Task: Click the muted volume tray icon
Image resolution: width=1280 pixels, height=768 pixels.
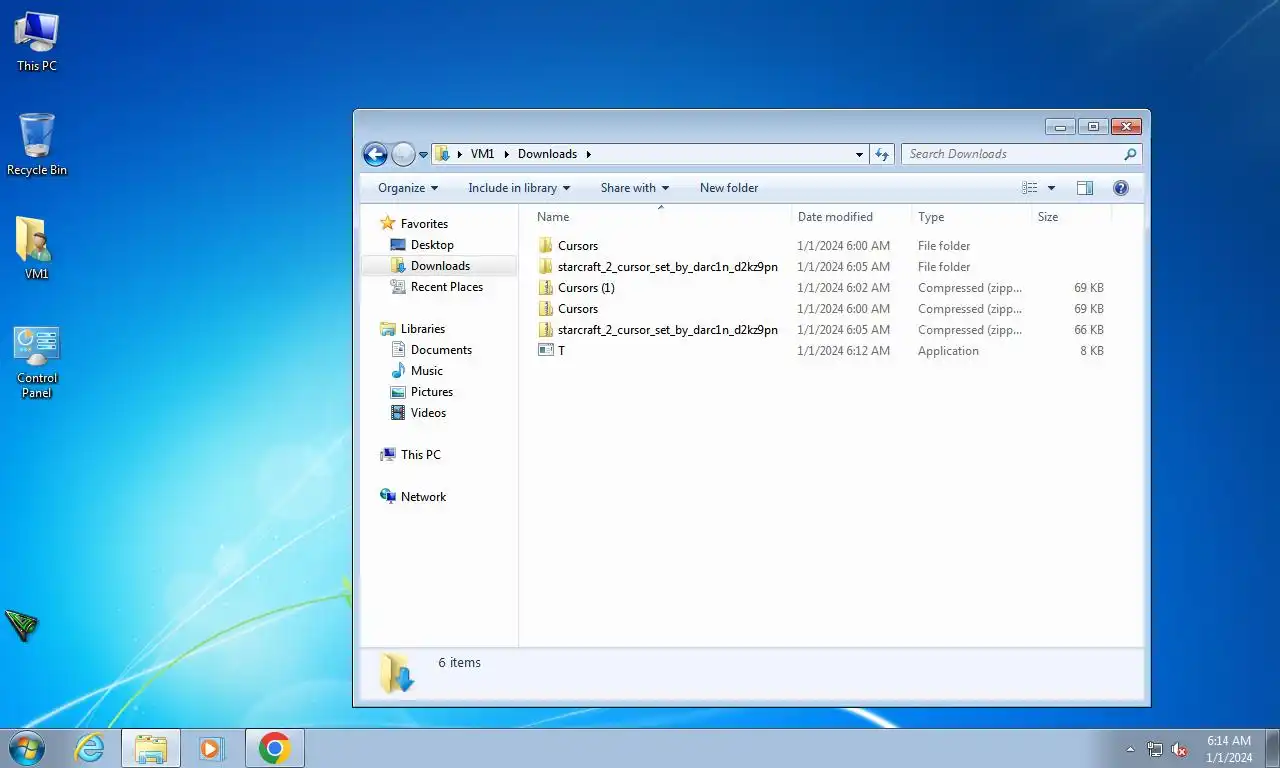Action: (1180, 749)
